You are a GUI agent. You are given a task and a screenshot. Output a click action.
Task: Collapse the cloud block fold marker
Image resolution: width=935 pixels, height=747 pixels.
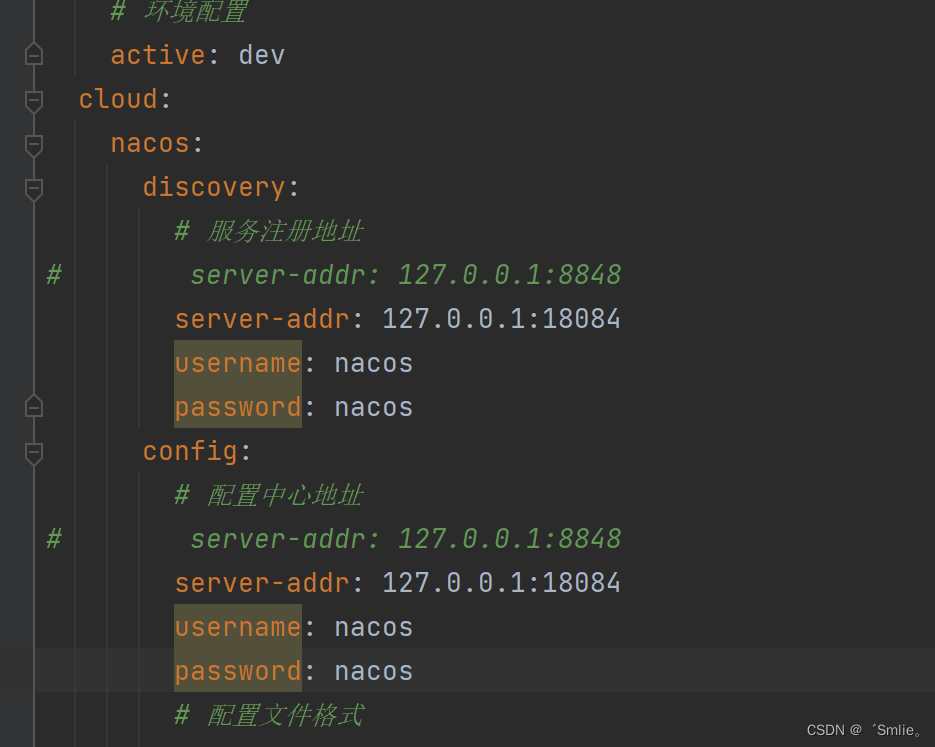34,100
